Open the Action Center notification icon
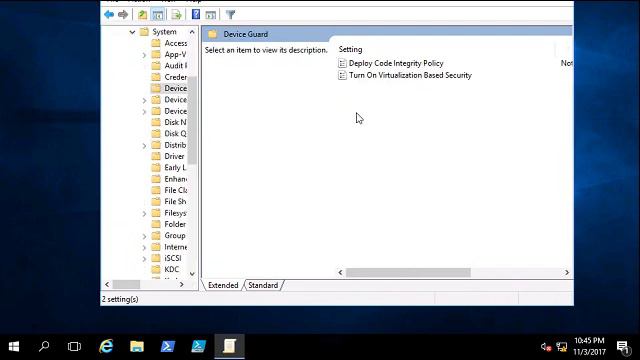 point(623,347)
